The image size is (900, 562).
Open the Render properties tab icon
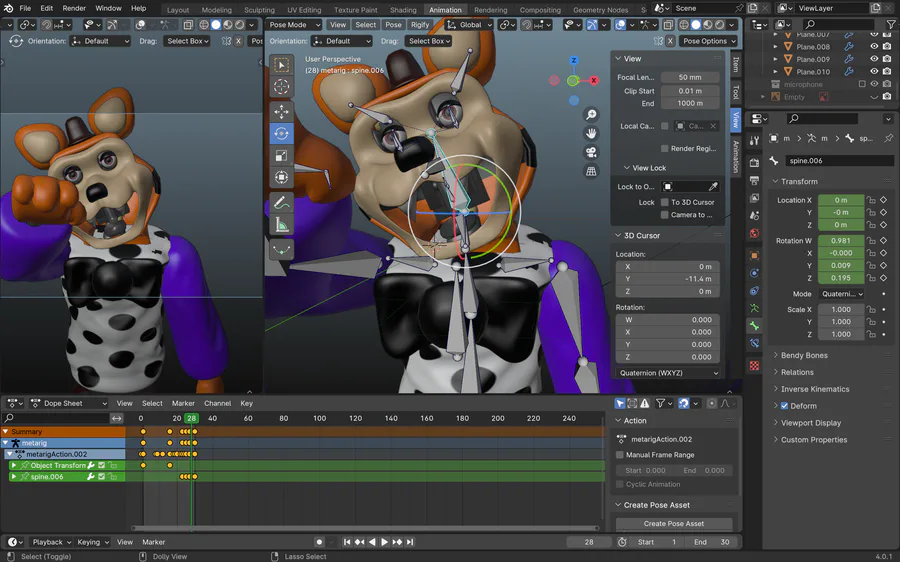point(754,163)
